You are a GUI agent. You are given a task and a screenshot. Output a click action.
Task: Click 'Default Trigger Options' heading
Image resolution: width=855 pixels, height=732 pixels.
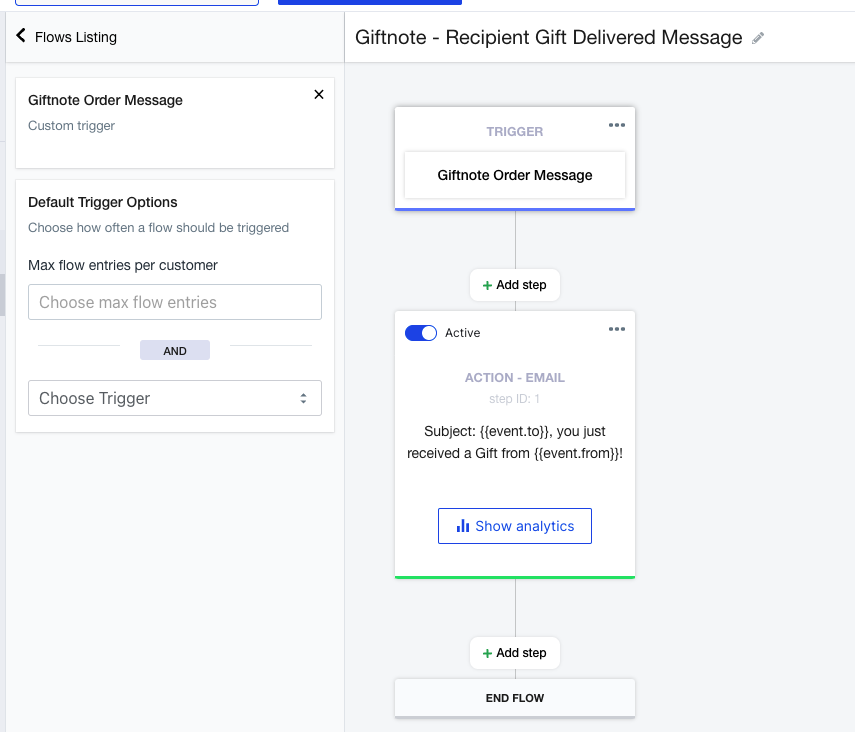tap(103, 202)
